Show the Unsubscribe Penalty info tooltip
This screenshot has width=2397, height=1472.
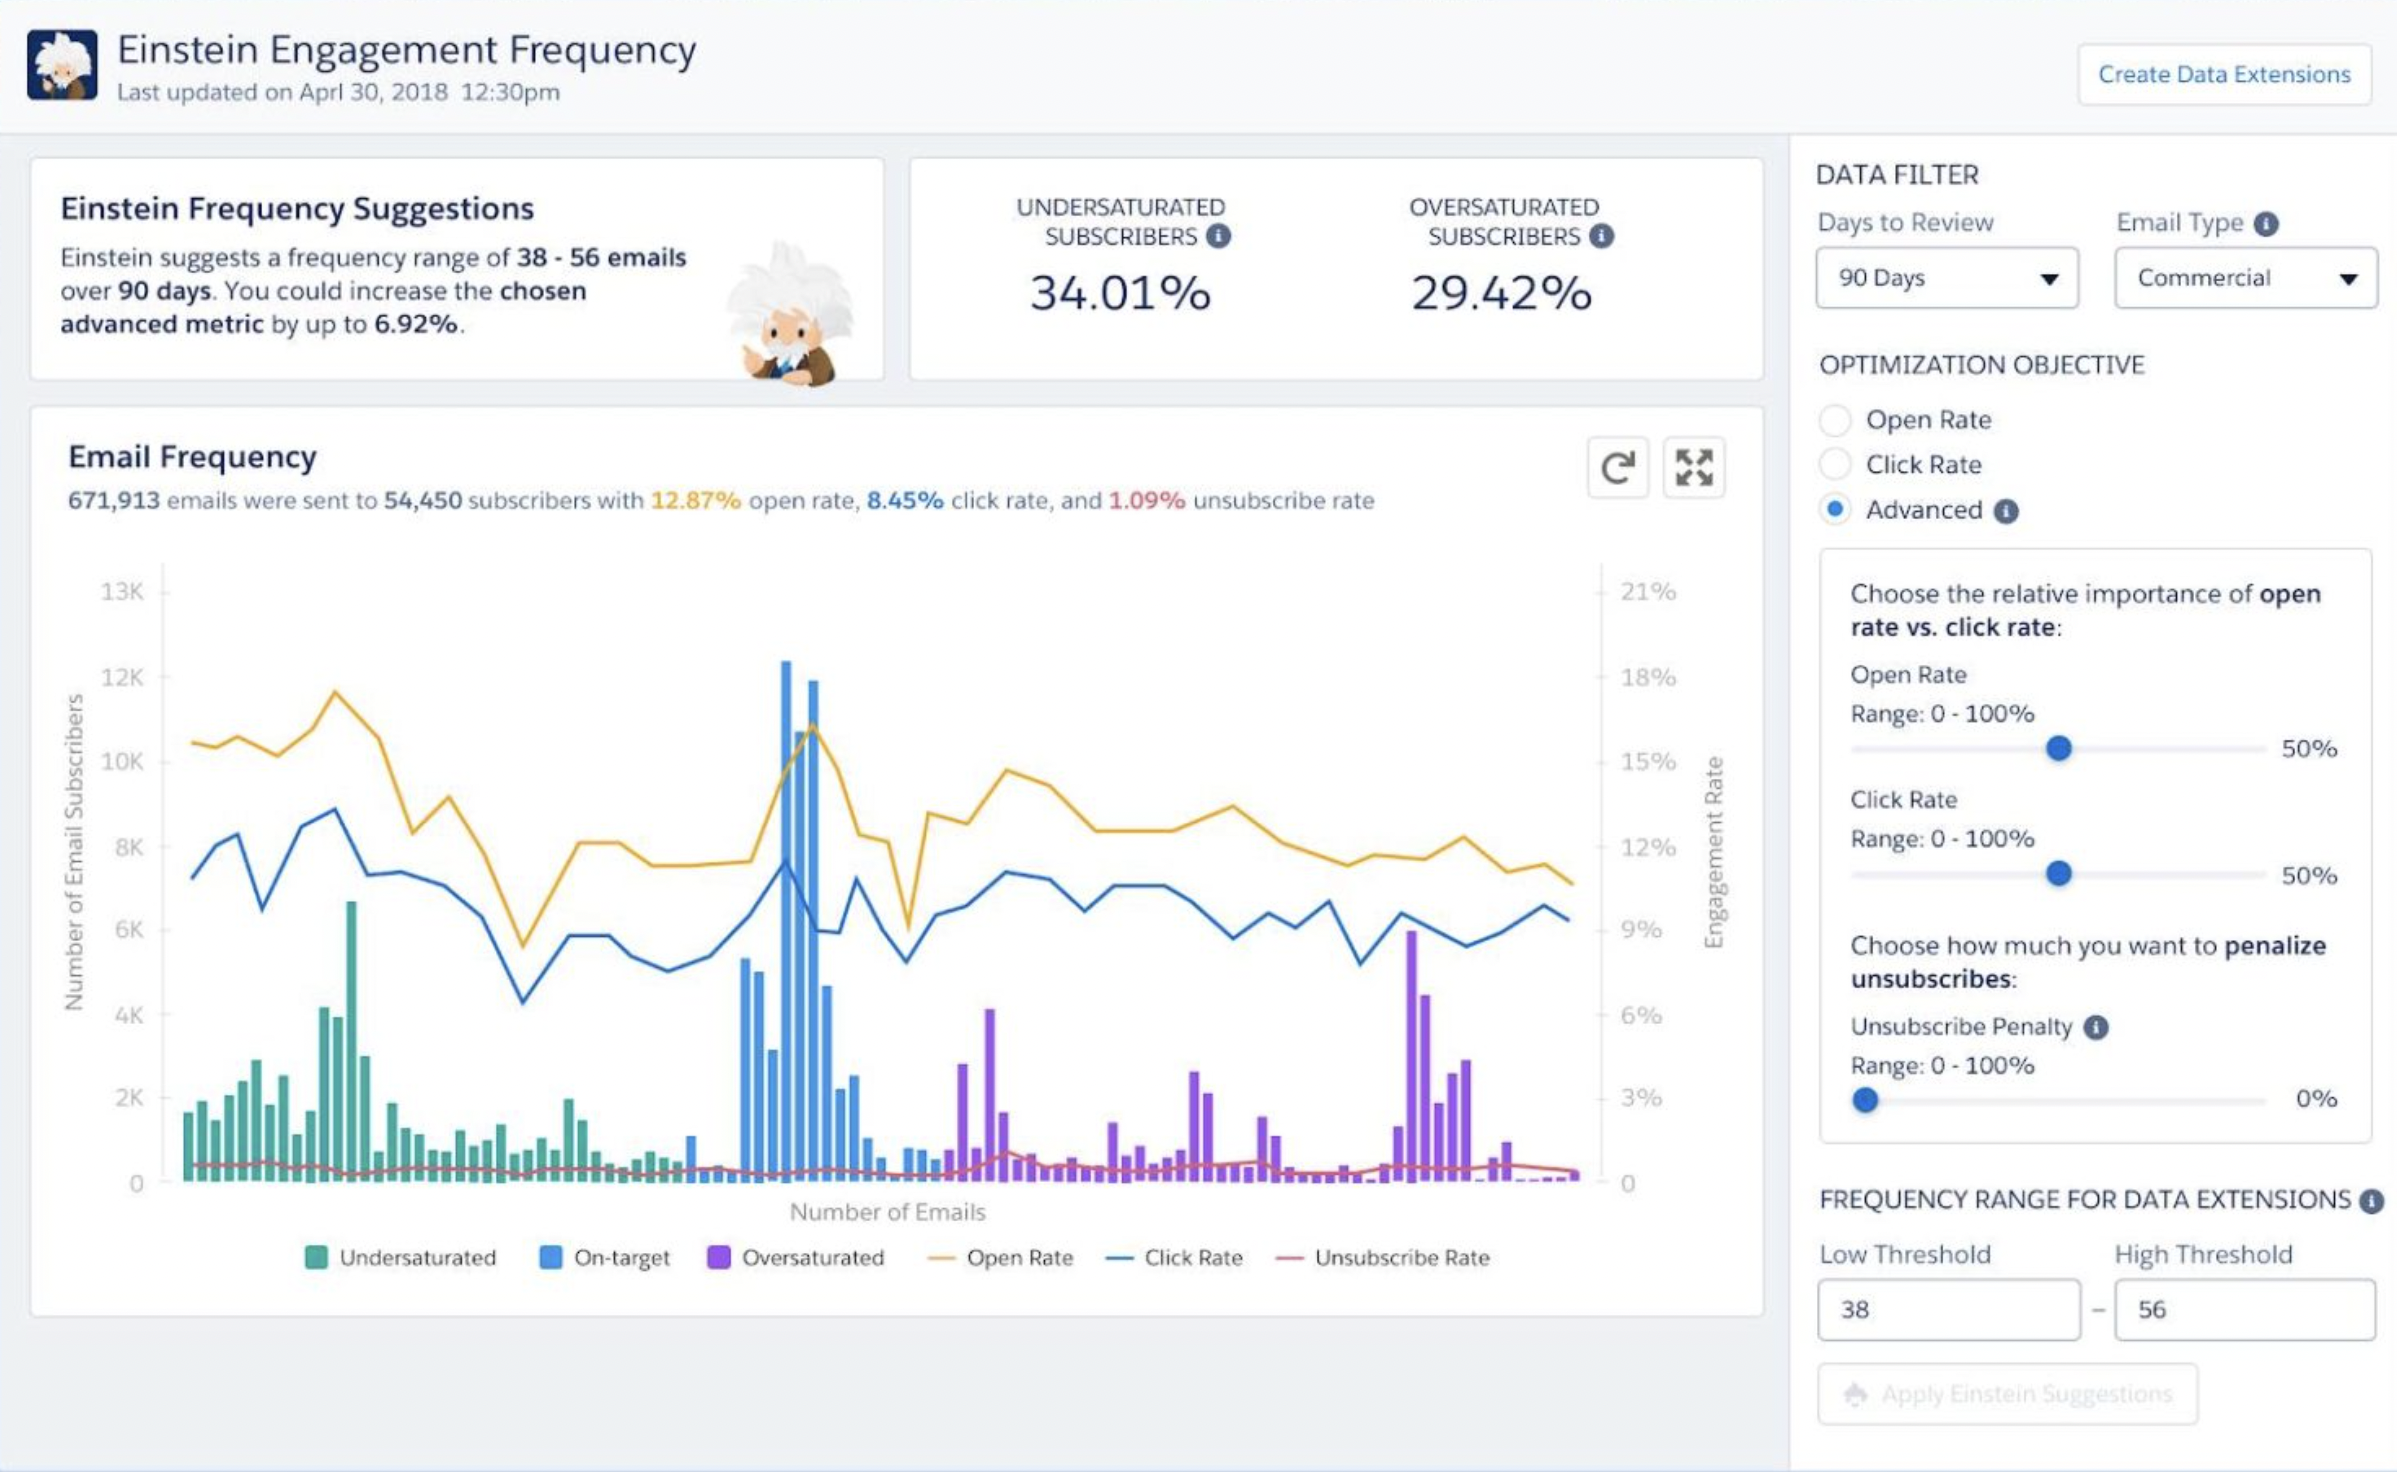point(2096,1027)
